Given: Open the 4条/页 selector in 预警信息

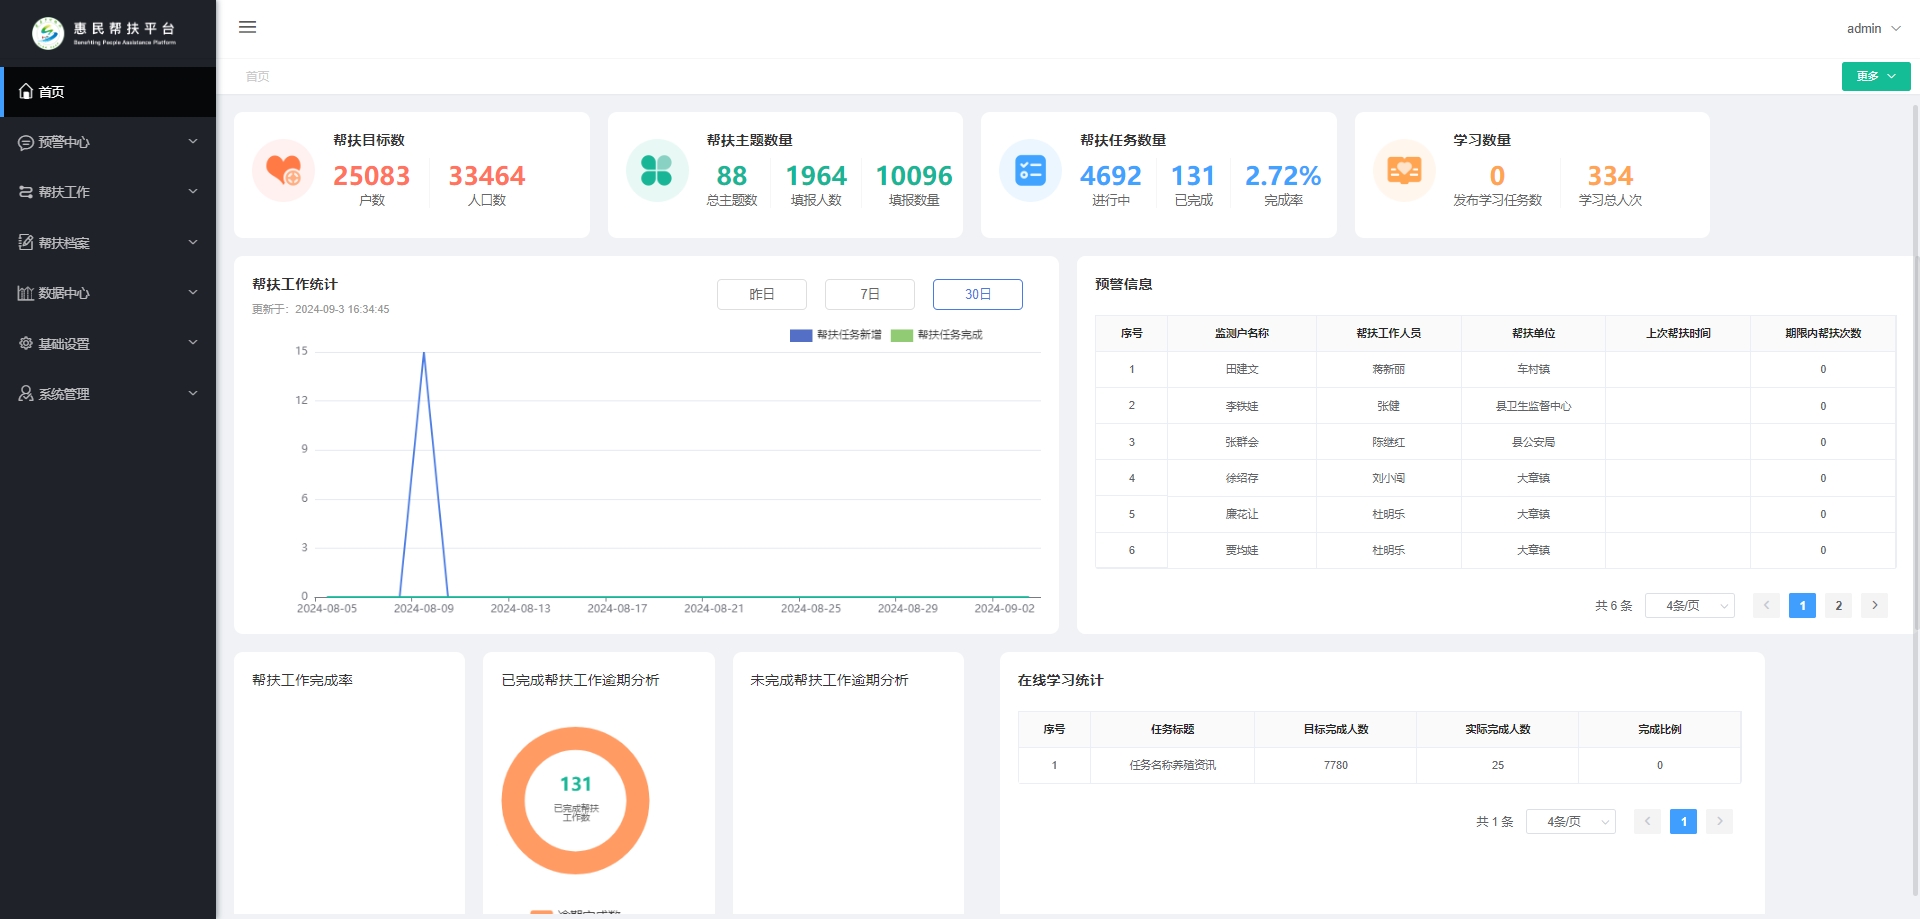Looking at the screenshot, I should (x=1690, y=605).
